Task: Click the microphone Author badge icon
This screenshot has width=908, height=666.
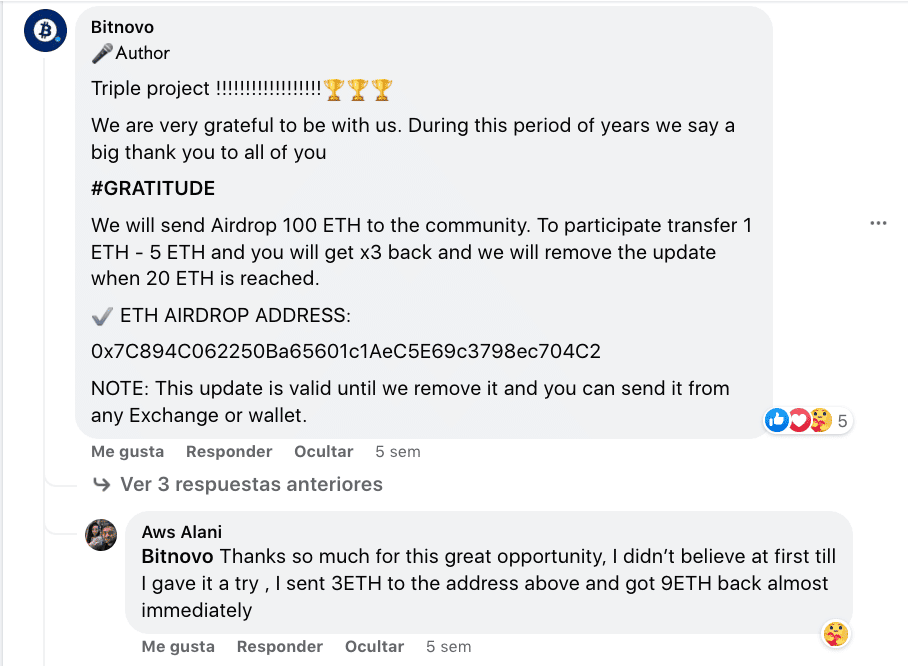Action: point(101,53)
